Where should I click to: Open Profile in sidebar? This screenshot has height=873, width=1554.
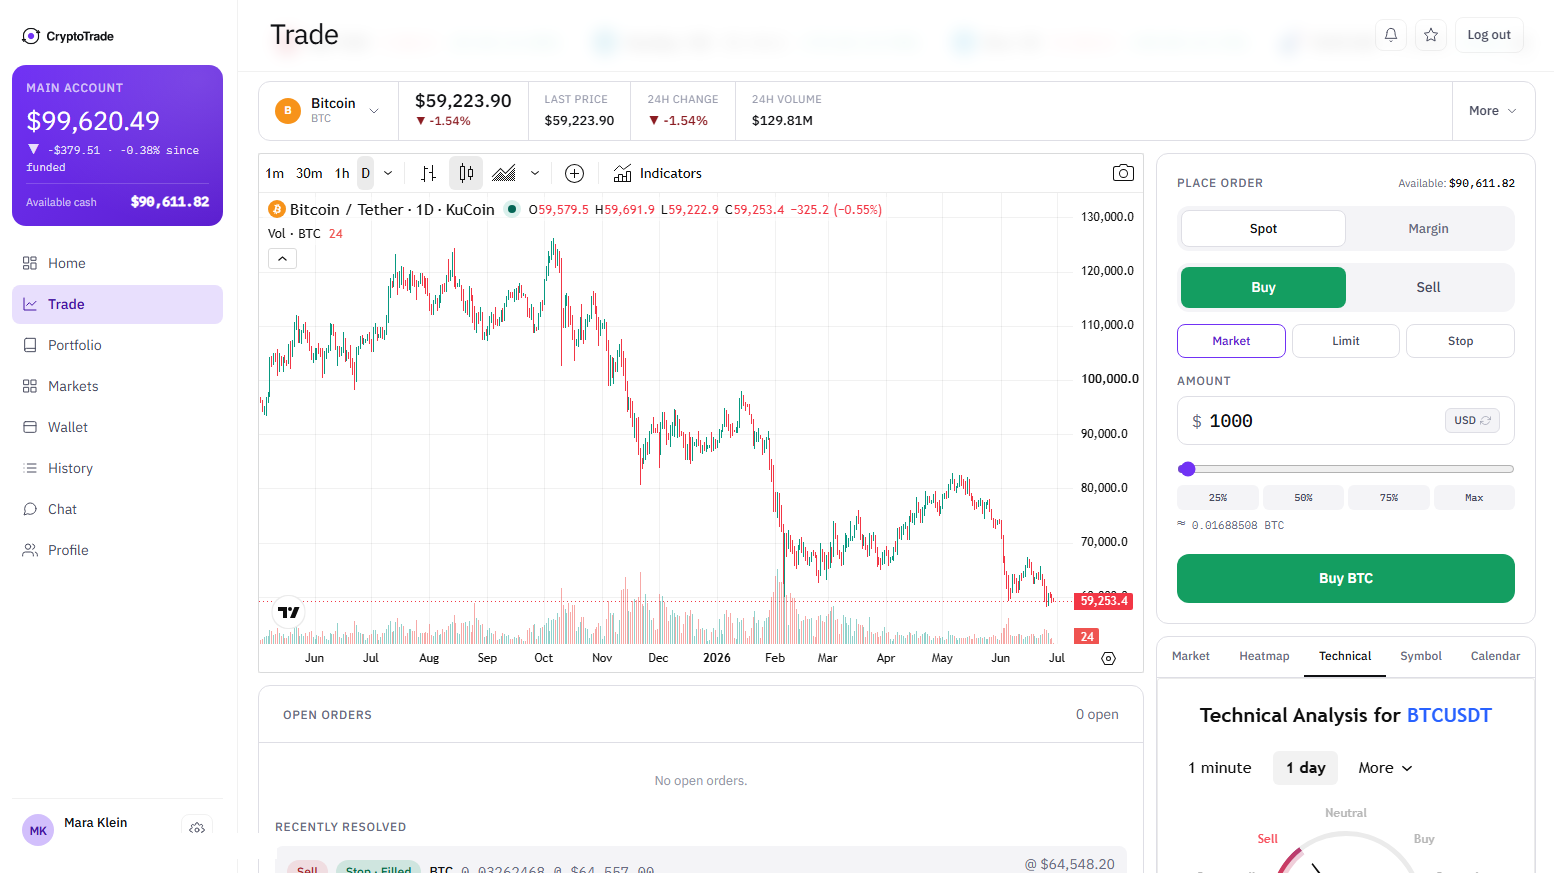pos(117,550)
